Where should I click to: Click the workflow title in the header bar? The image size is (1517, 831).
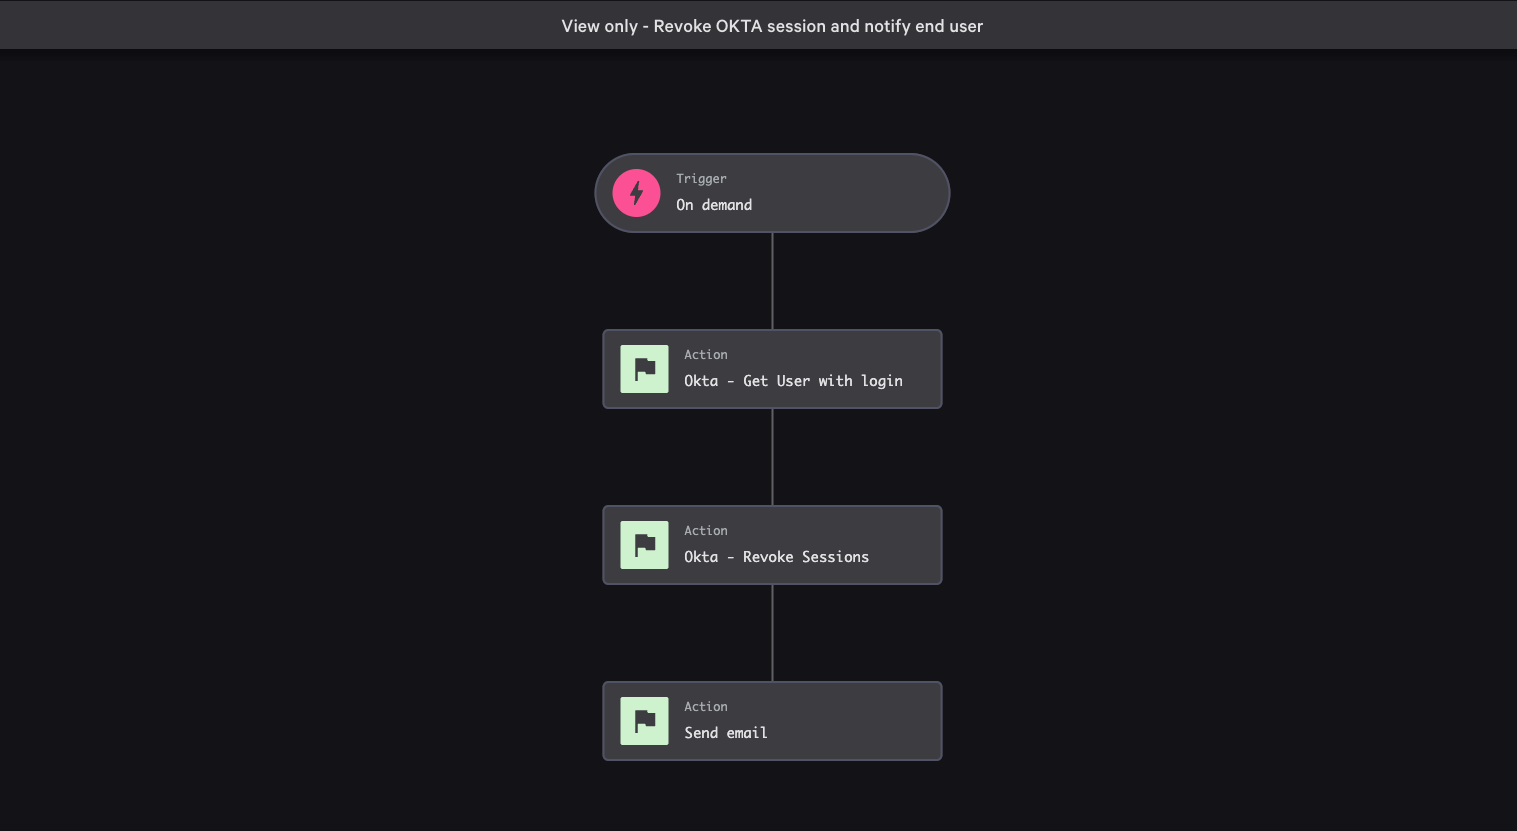pyautogui.click(x=772, y=26)
